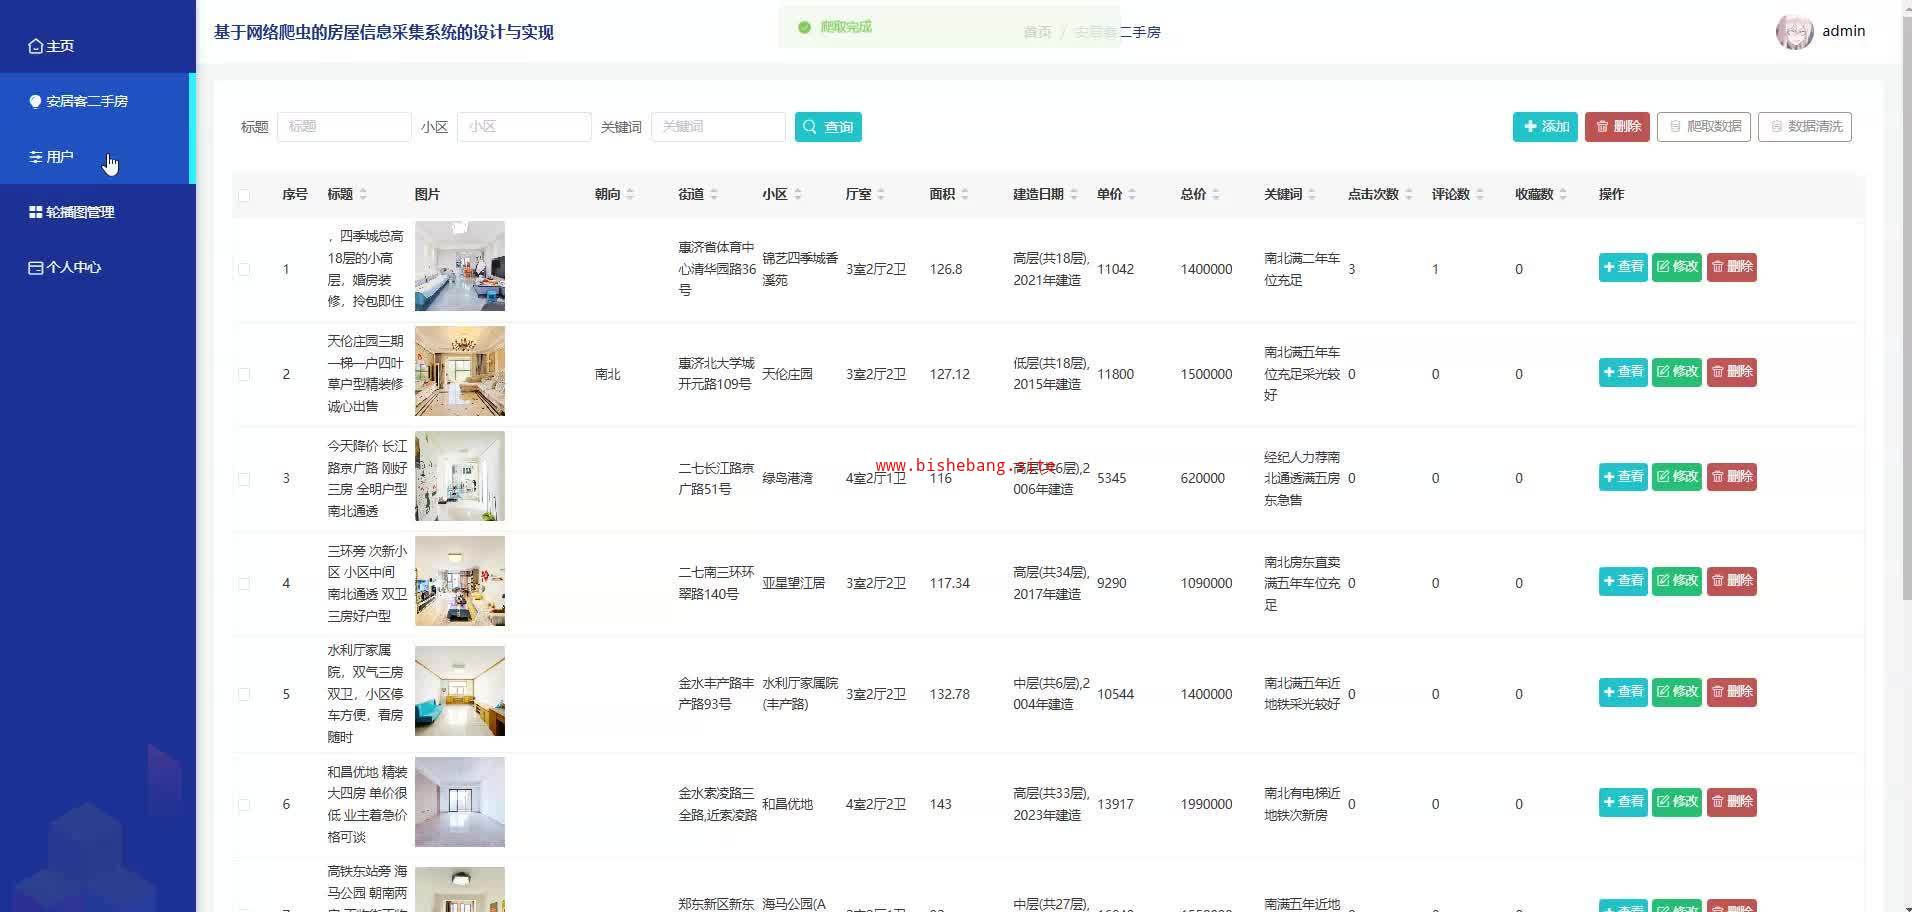Click the 小区 search input field
The image size is (1912, 912).
524,127
